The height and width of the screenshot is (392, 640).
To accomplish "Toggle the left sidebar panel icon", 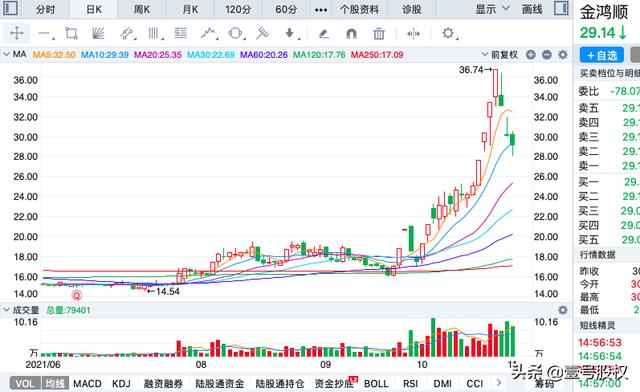I will pos(10,8).
